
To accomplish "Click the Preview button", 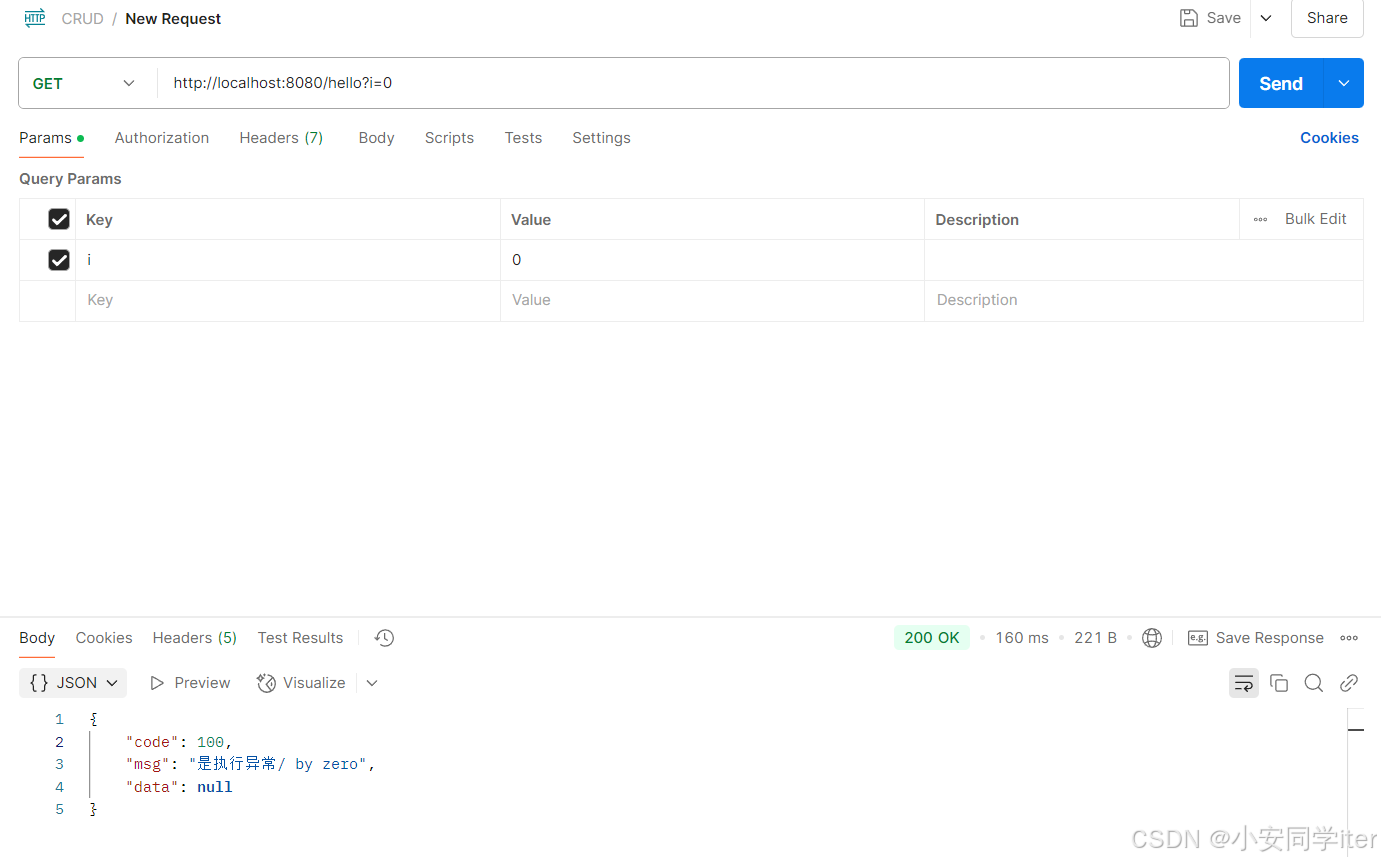I will click(x=190, y=683).
